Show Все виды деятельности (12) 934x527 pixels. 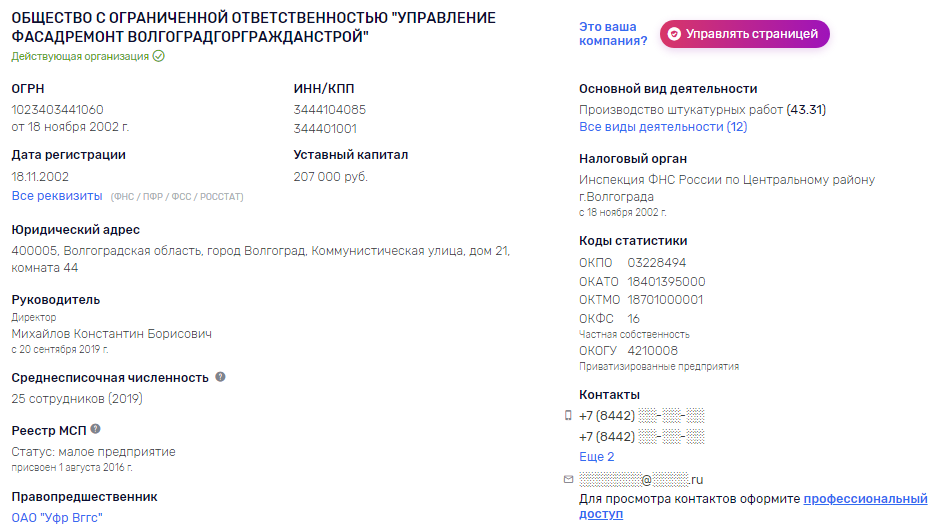(x=663, y=127)
